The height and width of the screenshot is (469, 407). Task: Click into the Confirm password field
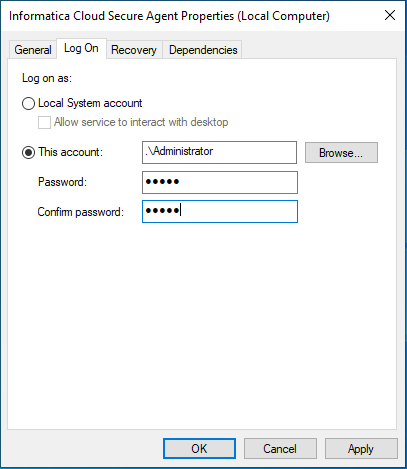220,211
